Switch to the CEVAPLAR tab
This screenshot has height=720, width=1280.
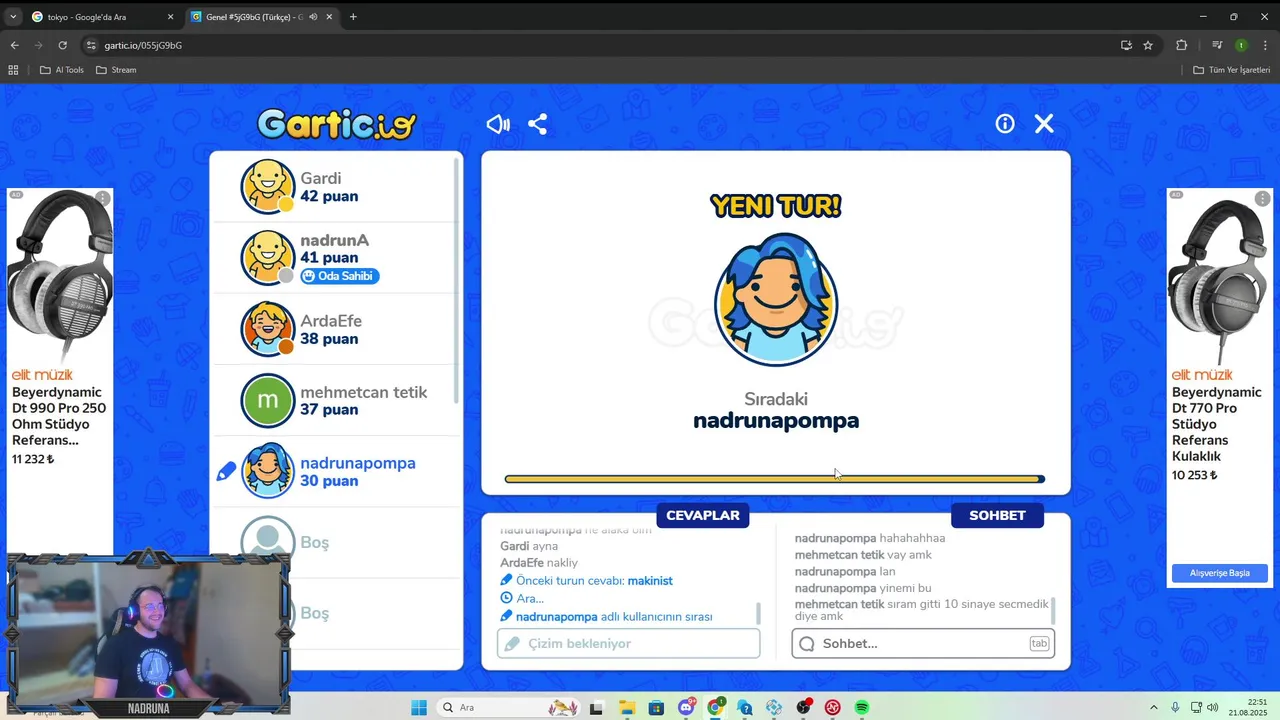(x=703, y=515)
